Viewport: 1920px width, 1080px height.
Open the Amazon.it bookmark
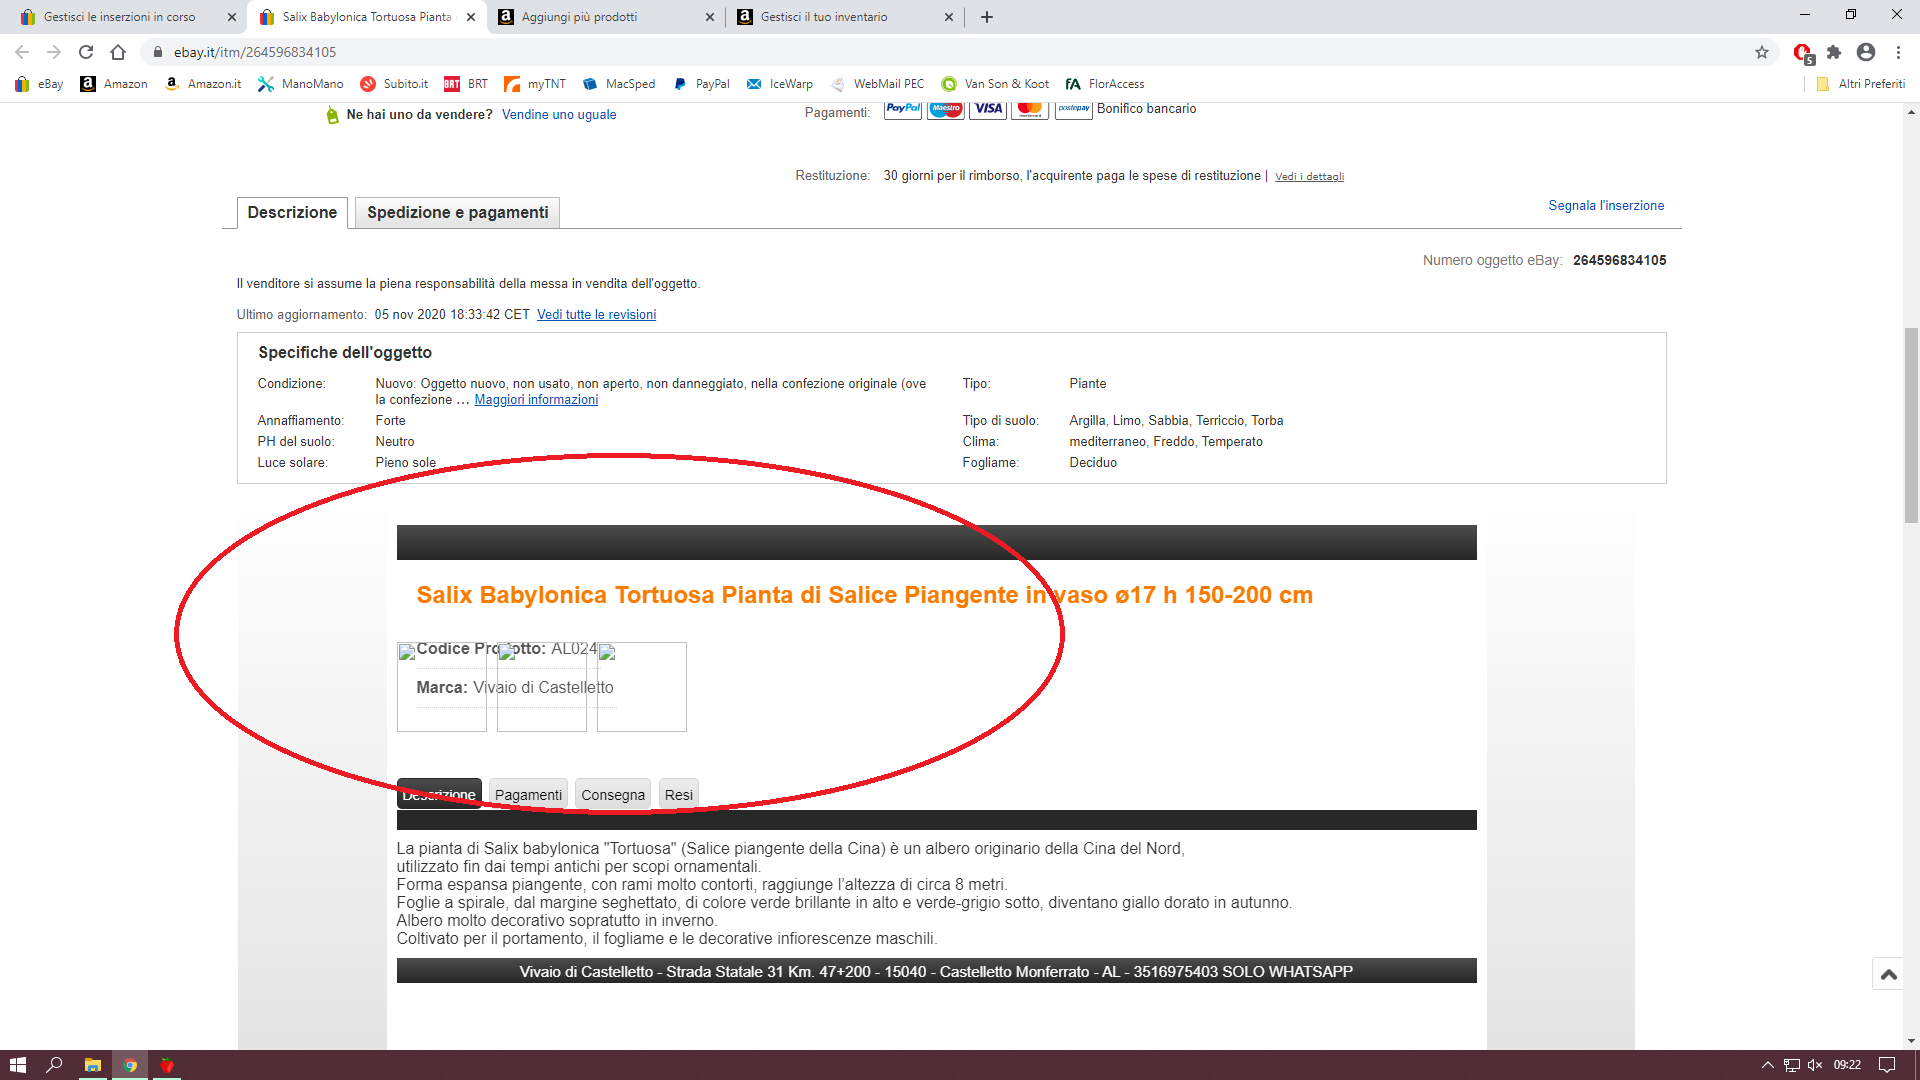pos(203,84)
